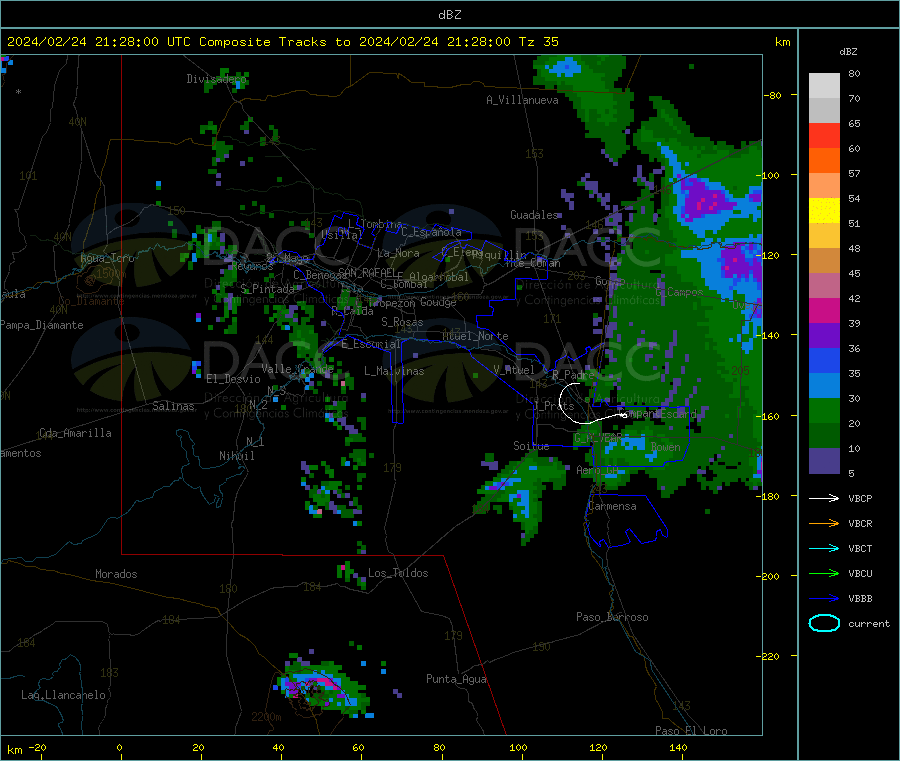Click the C_Española map label
Image resolution: width=900 pixels, height=761 pixels.
[431, 232]
